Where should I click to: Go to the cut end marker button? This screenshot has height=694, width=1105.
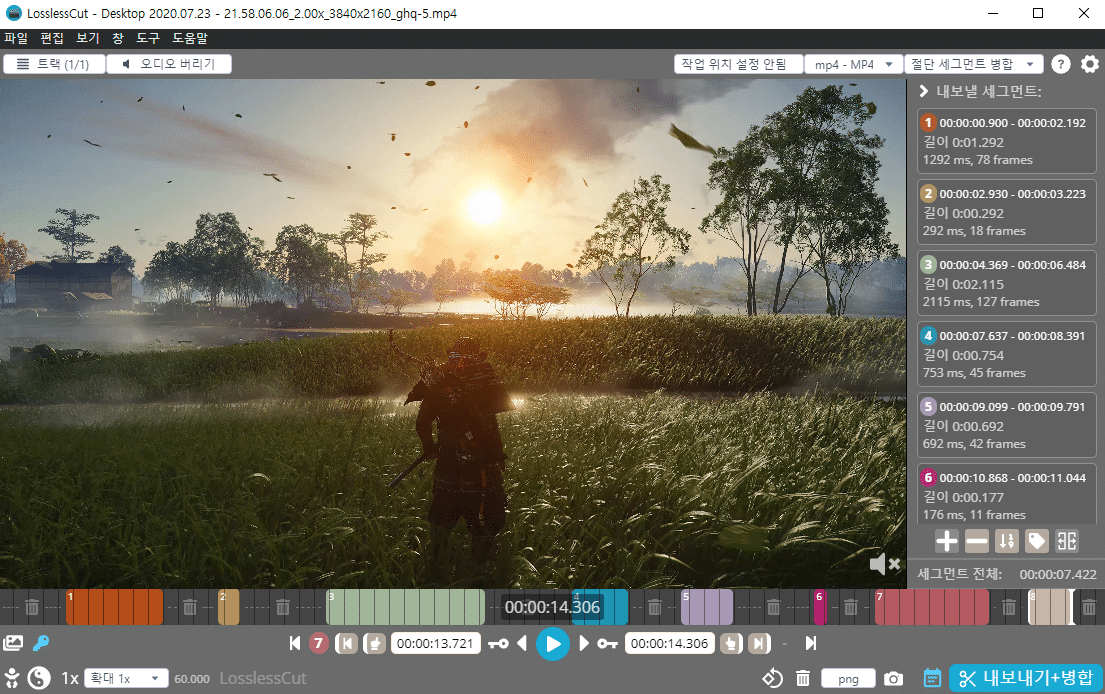click(x=759, y=643)
